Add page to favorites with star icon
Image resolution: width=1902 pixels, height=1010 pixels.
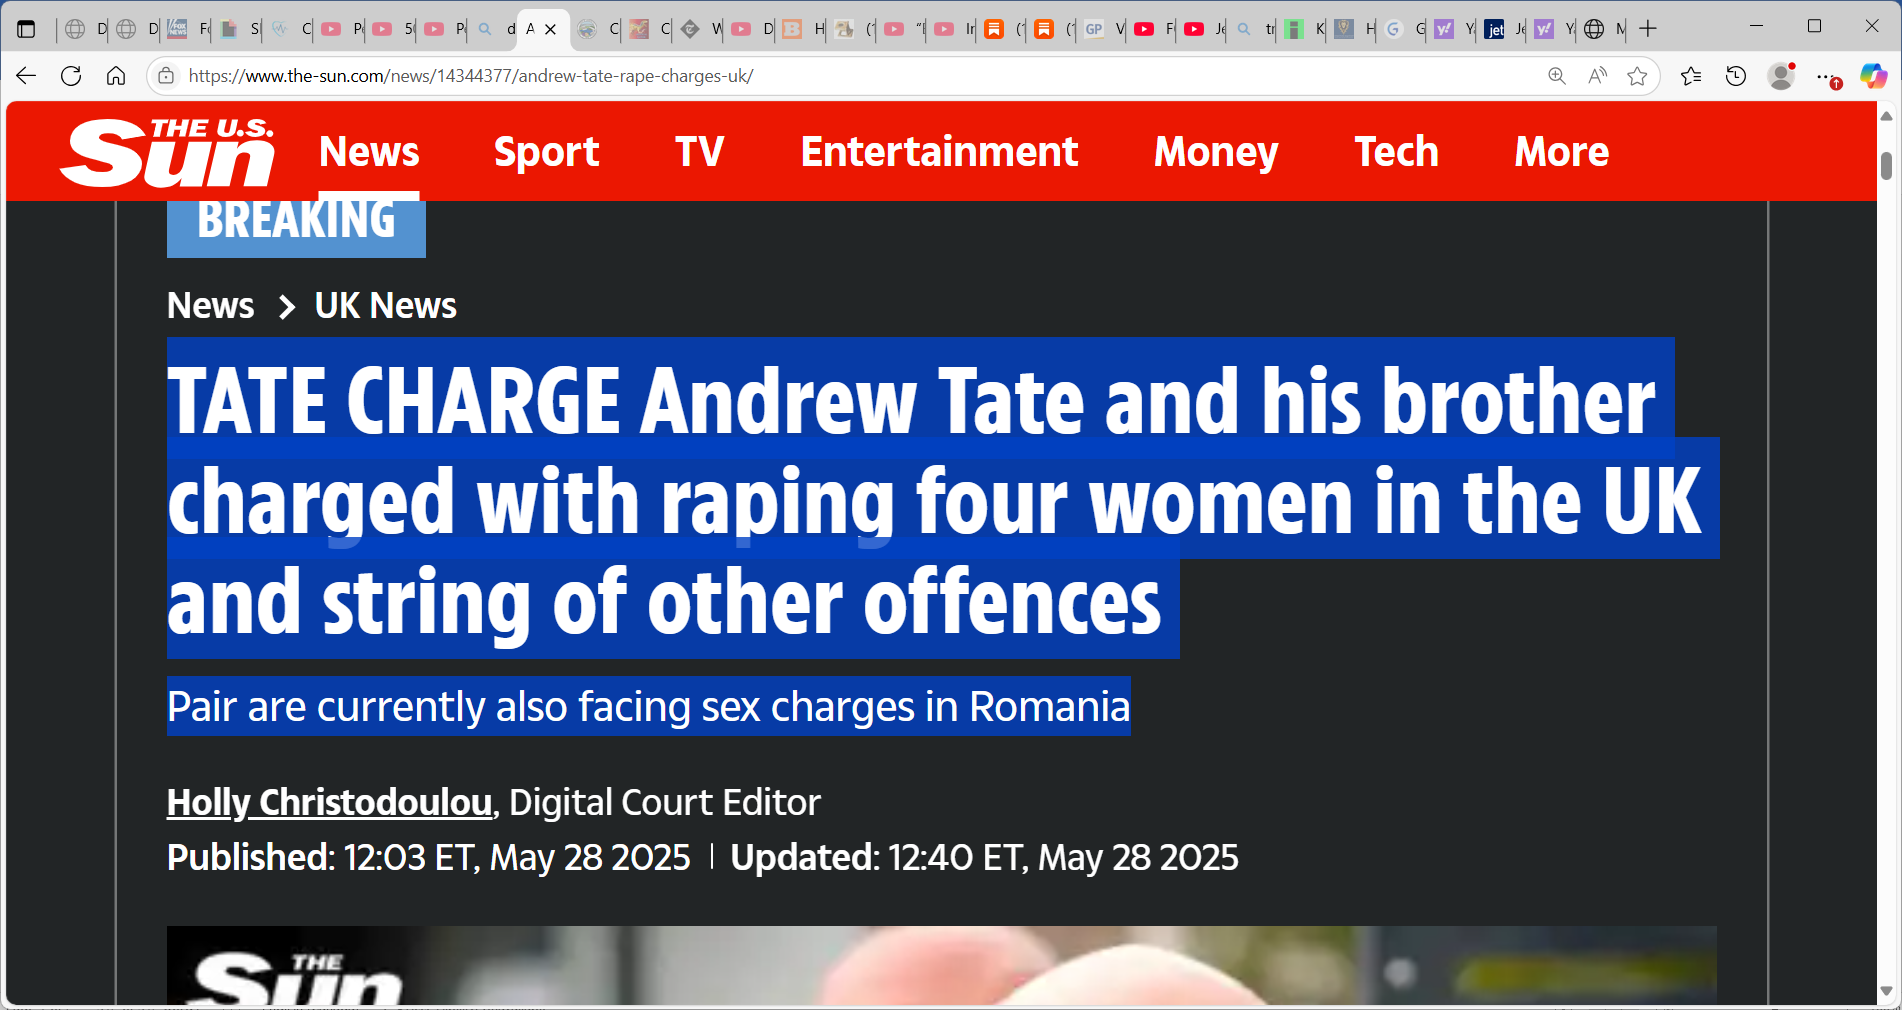click(x=1637, y=76)
